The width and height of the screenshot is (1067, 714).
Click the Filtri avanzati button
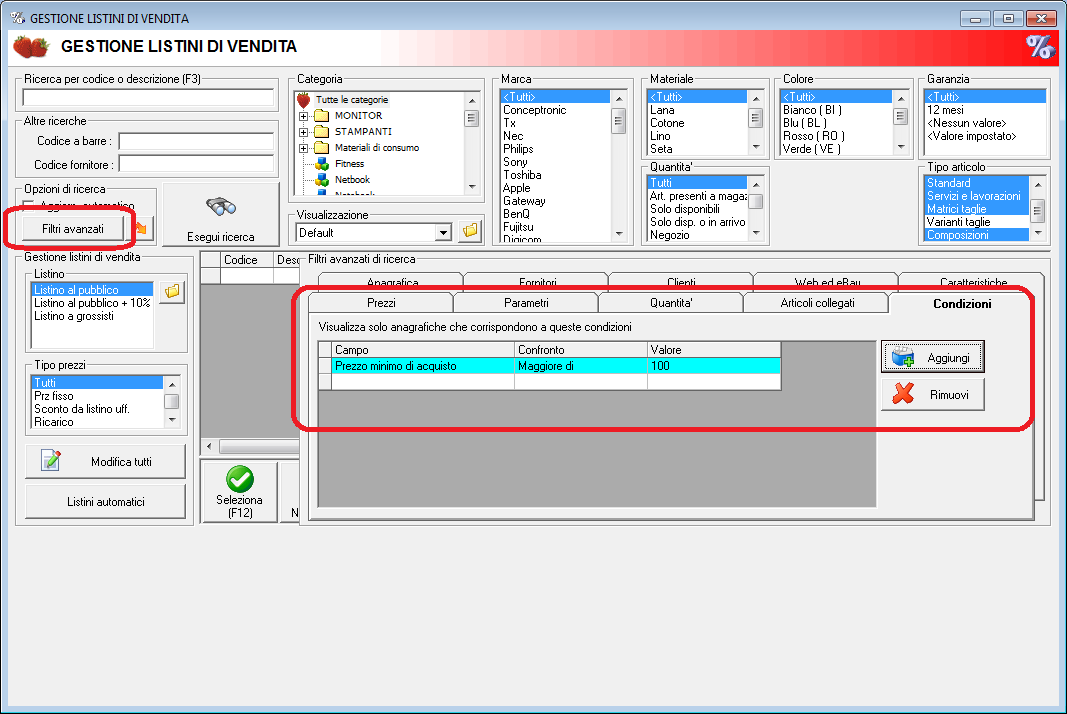(73, 229)
